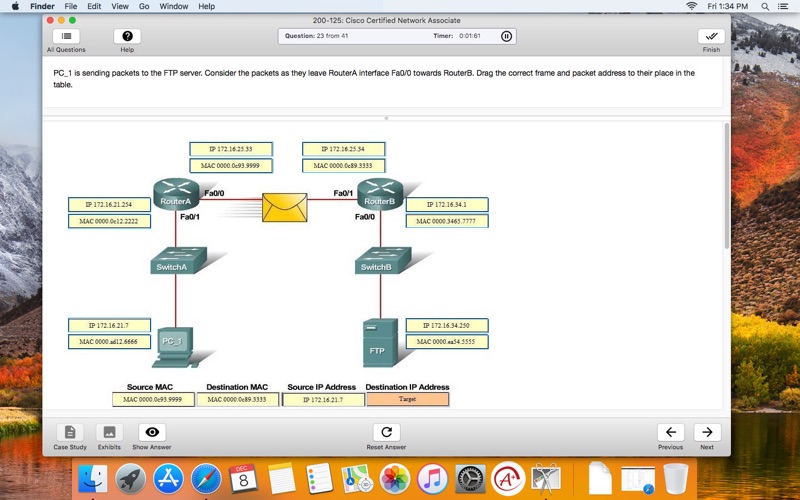This screenshot has width=800, height=500.
Task: Click the RouterB icon in diagram
Action: tap(380, 194)
